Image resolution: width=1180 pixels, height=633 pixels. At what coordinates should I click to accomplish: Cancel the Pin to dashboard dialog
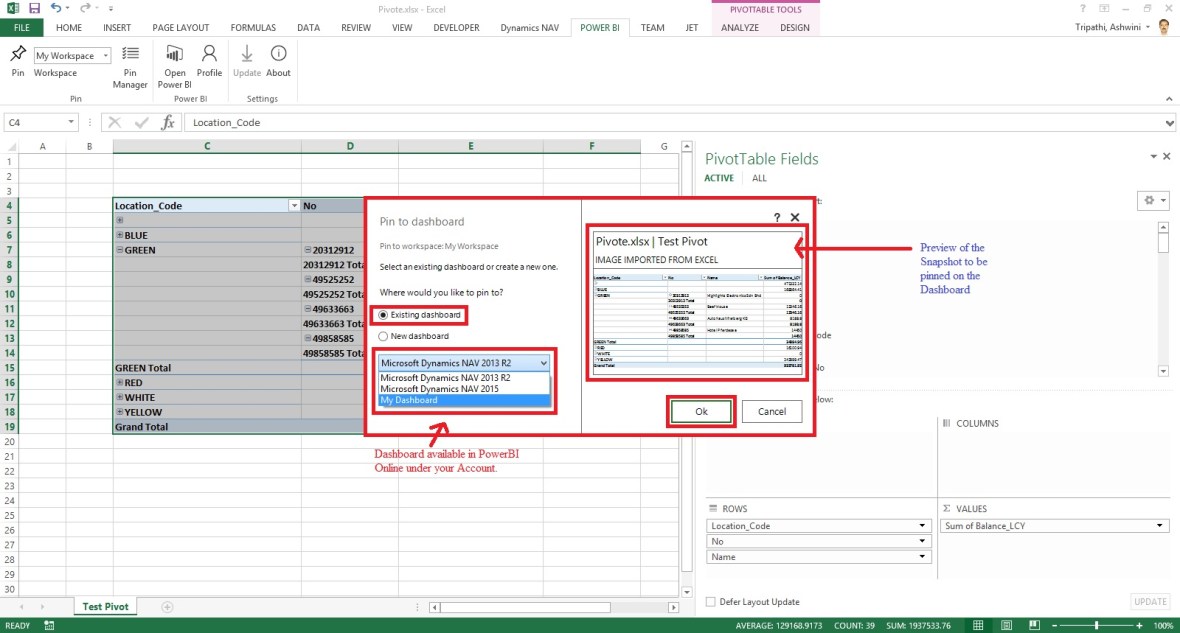[x=772, y=411]
